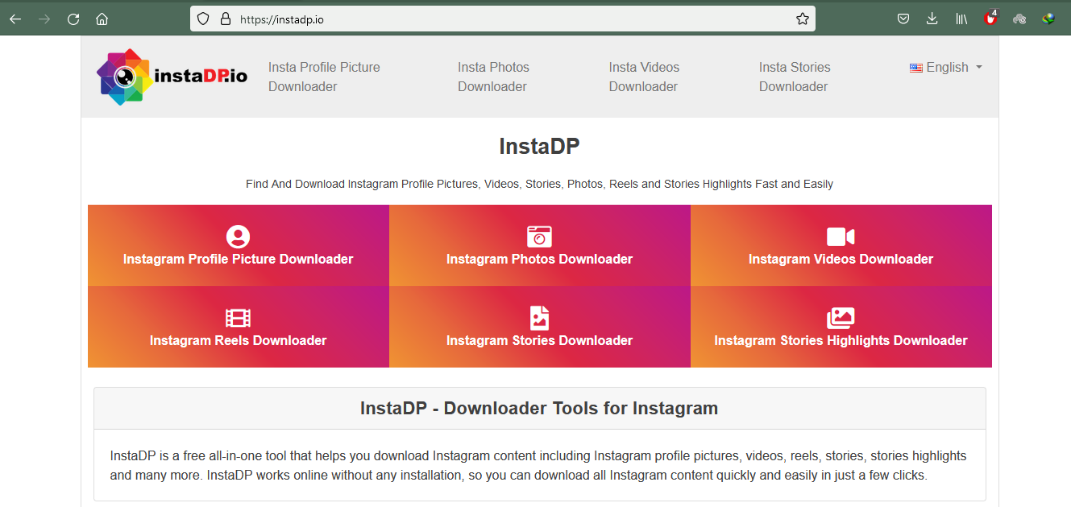Select Instagram Stories Highlights Downloader label

[x=840, y=340]
